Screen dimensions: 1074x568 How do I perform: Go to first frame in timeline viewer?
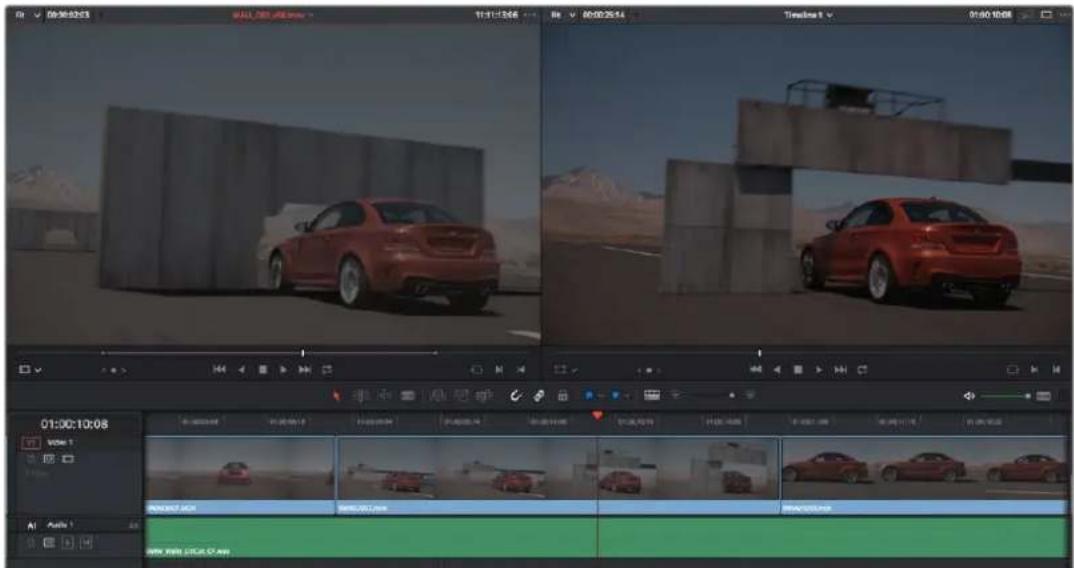tap(755, 369)
